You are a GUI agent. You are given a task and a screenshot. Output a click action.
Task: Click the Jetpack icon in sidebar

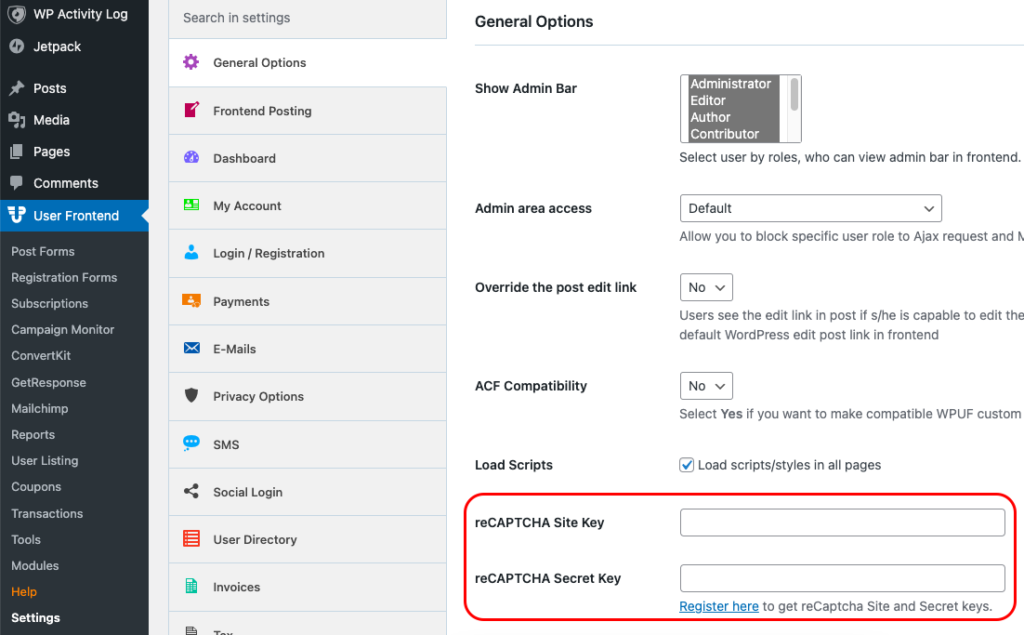point(17,46)
